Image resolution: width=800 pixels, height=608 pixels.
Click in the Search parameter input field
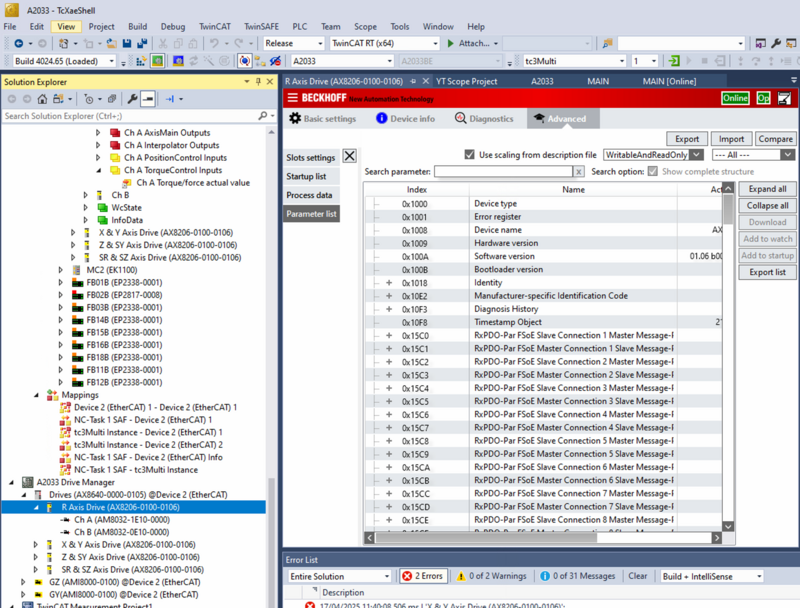coord(503,172)
